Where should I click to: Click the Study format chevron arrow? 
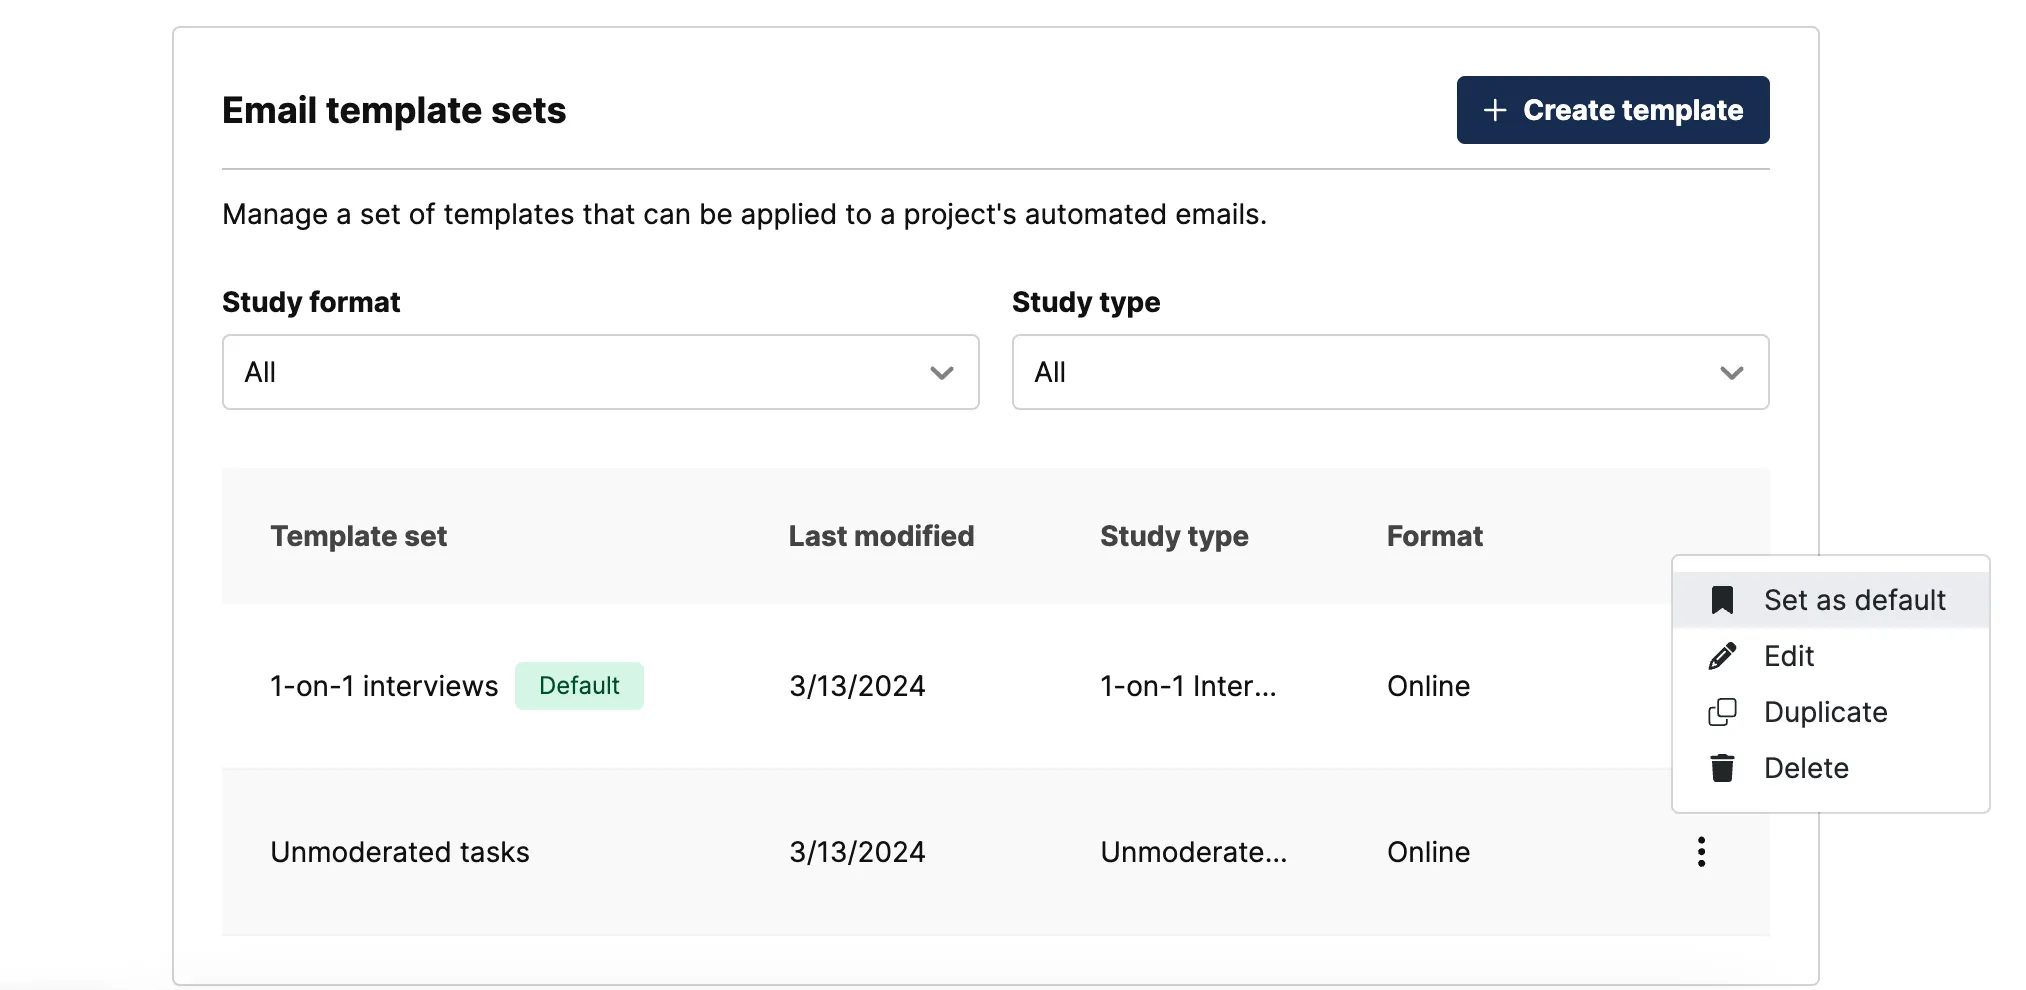941,373
